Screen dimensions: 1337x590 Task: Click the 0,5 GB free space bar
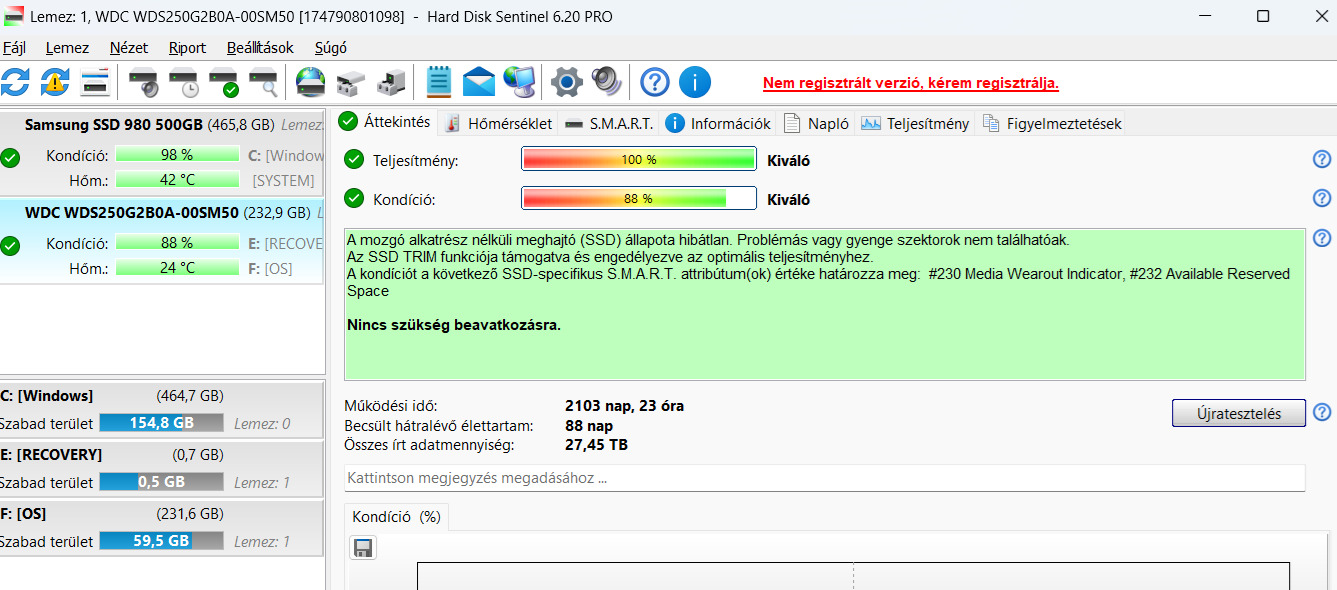coord(161,482)
